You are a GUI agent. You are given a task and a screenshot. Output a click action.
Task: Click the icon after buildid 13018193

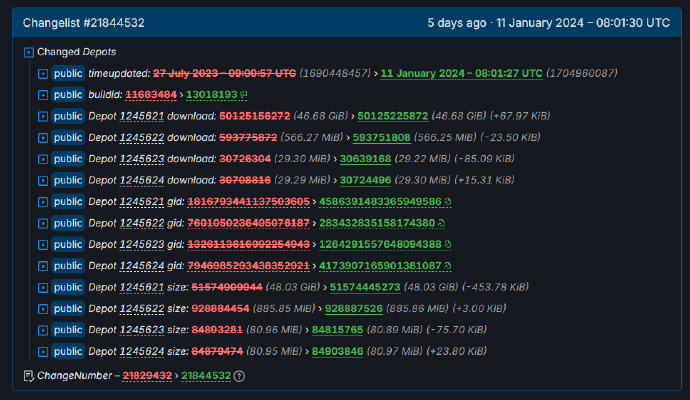click(x=243, y=95)
